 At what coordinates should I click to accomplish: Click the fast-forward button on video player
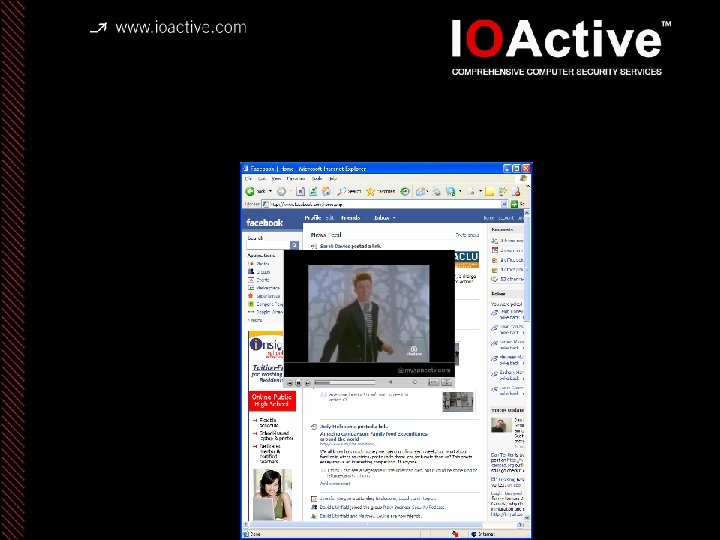[x=308, y=382]
